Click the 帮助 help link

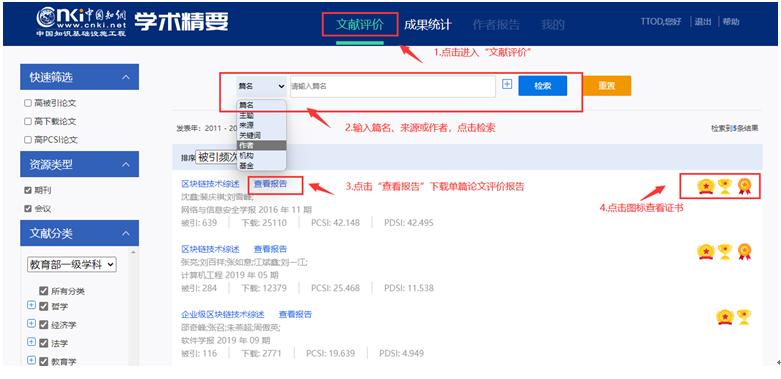click(731, 22)
